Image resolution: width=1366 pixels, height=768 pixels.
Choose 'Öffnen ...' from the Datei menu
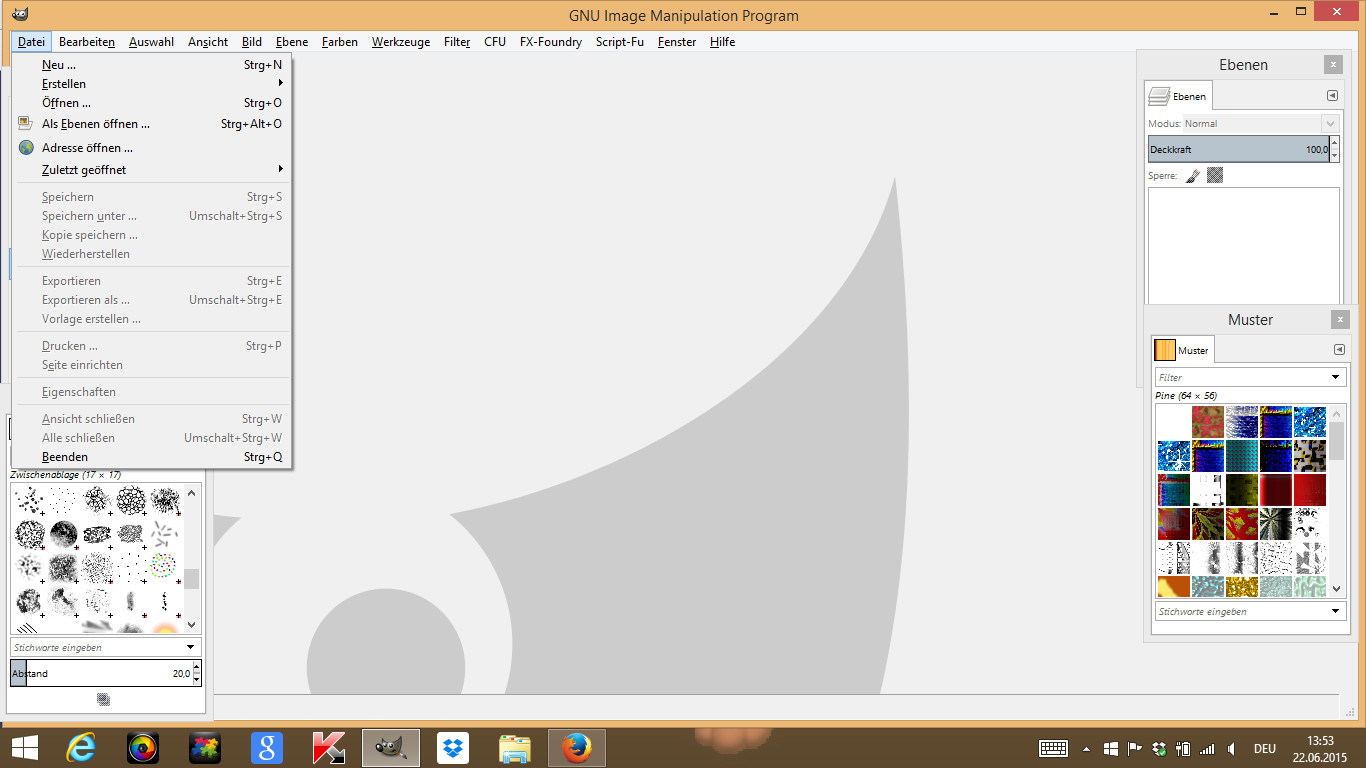152,103
